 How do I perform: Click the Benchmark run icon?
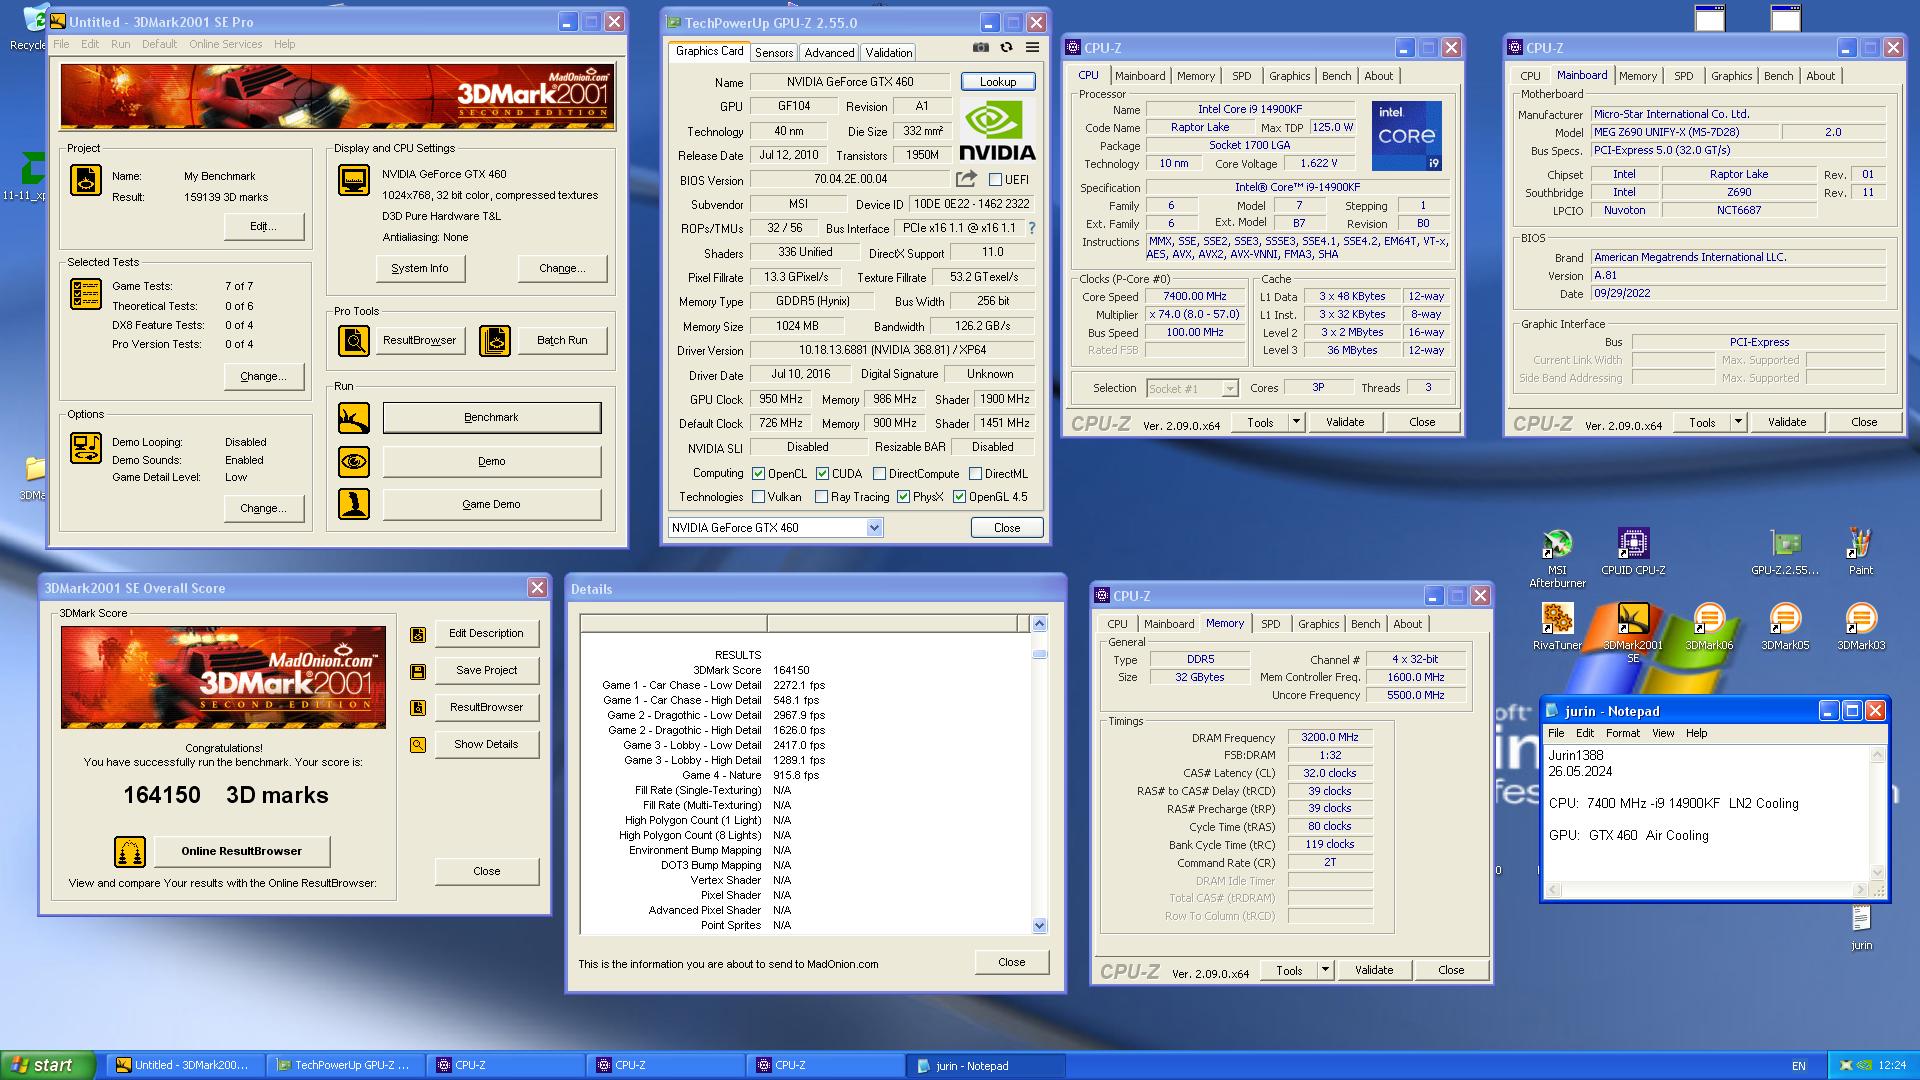(353, 418)
